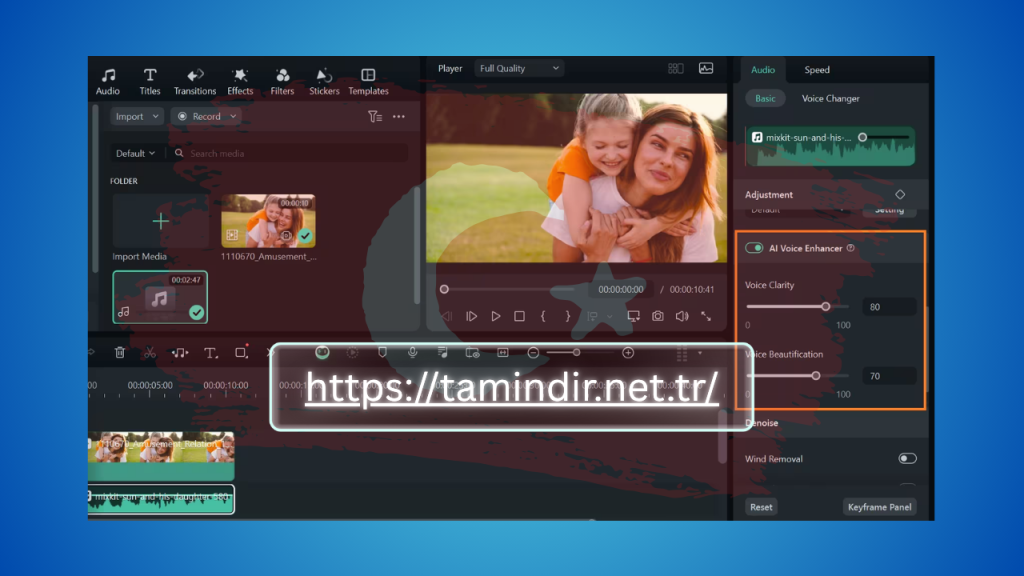Open the Transitions tab
The image size is (1024, 576).
(195, 82)
